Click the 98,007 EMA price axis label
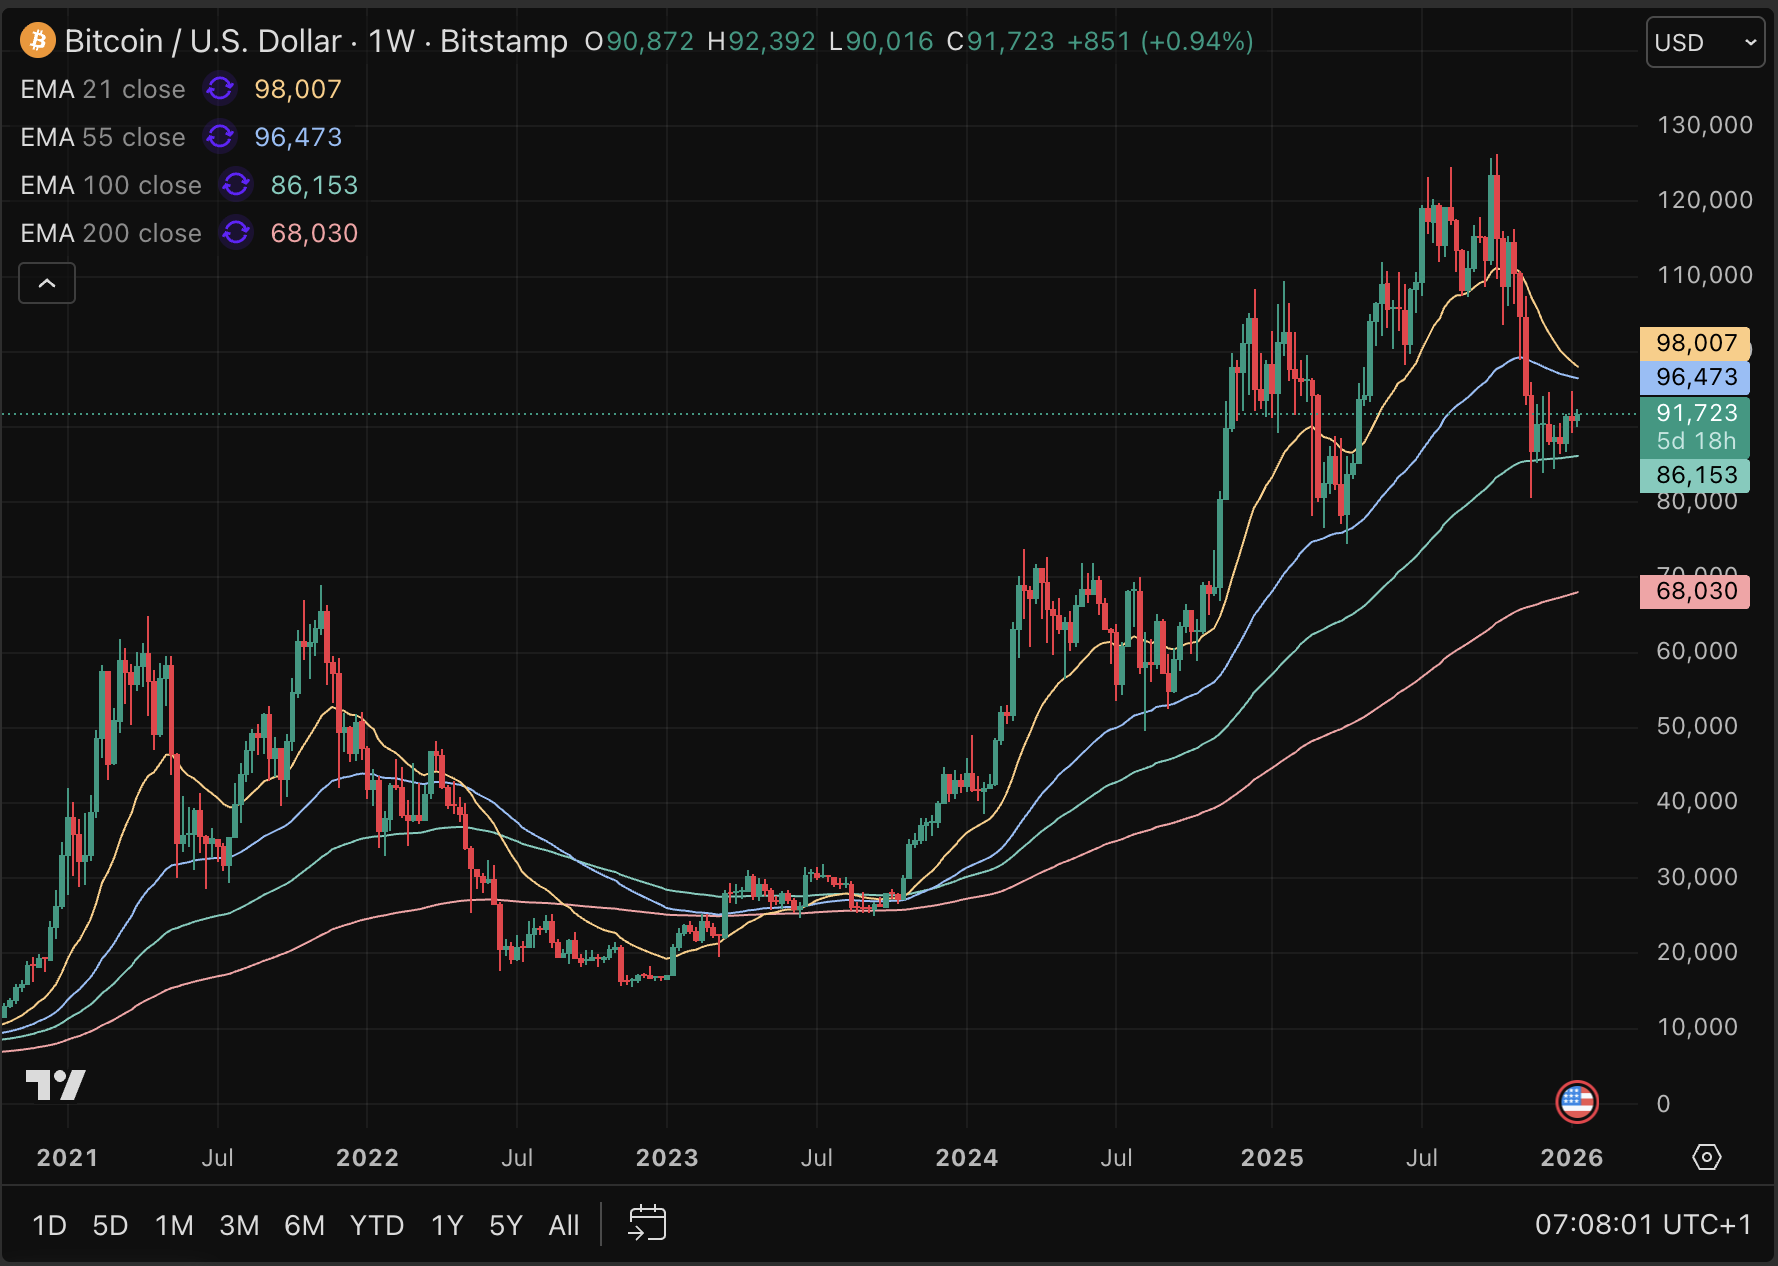 [x=1695, y=343]
